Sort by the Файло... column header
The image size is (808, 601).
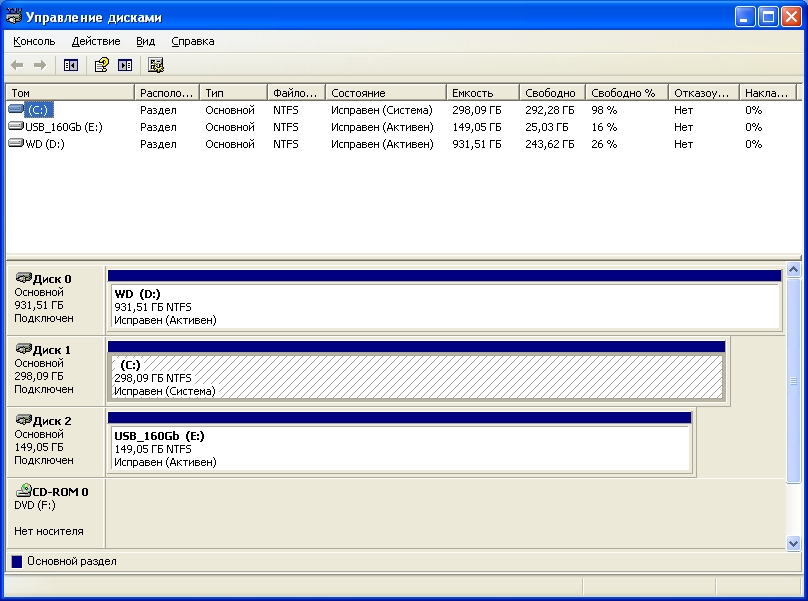(296, 93)
